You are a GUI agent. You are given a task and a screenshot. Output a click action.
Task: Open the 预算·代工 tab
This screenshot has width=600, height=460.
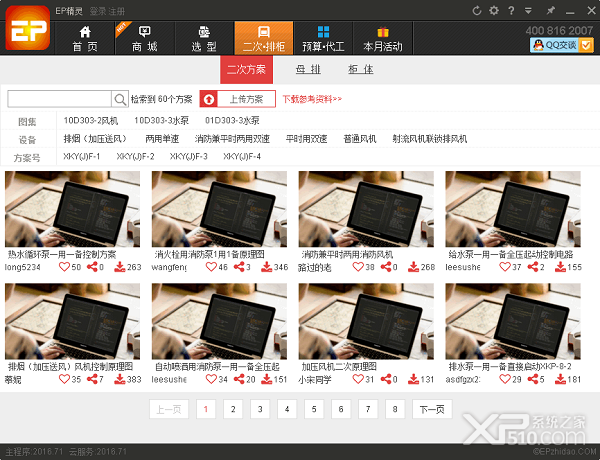323,38
